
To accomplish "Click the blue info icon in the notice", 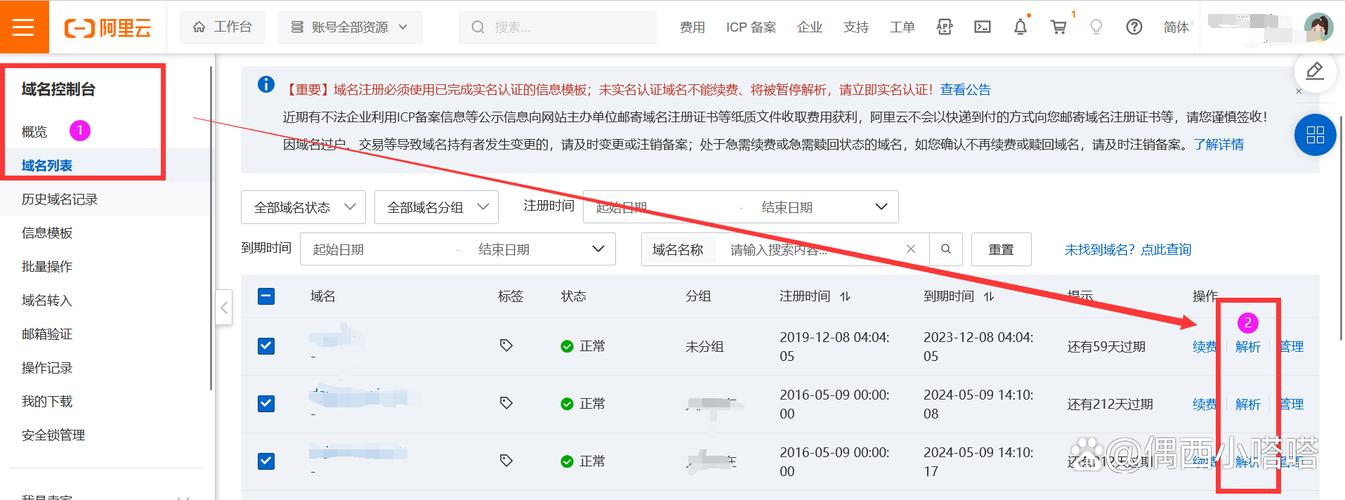I will [x=266, y=85].
